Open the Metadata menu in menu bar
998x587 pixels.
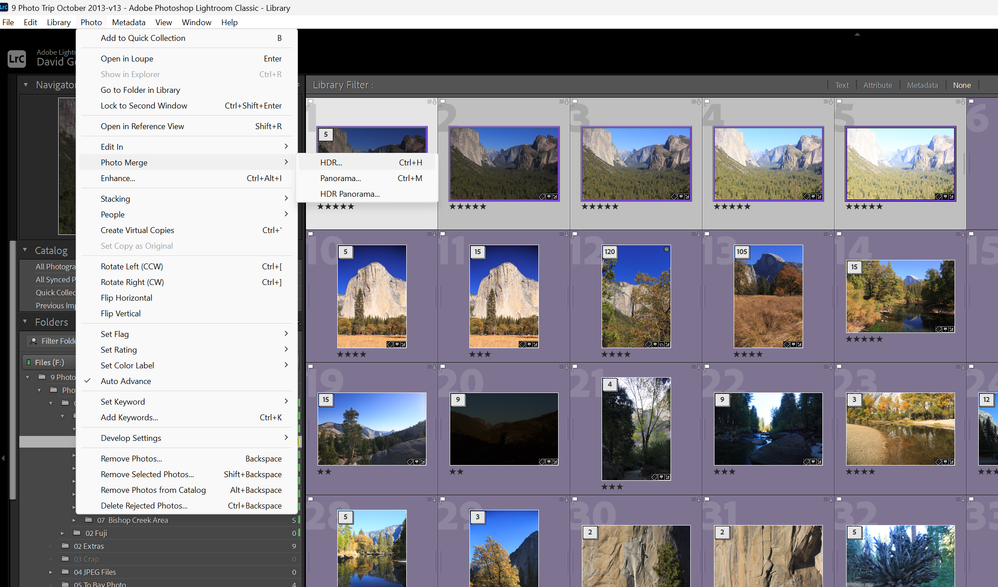128,22
